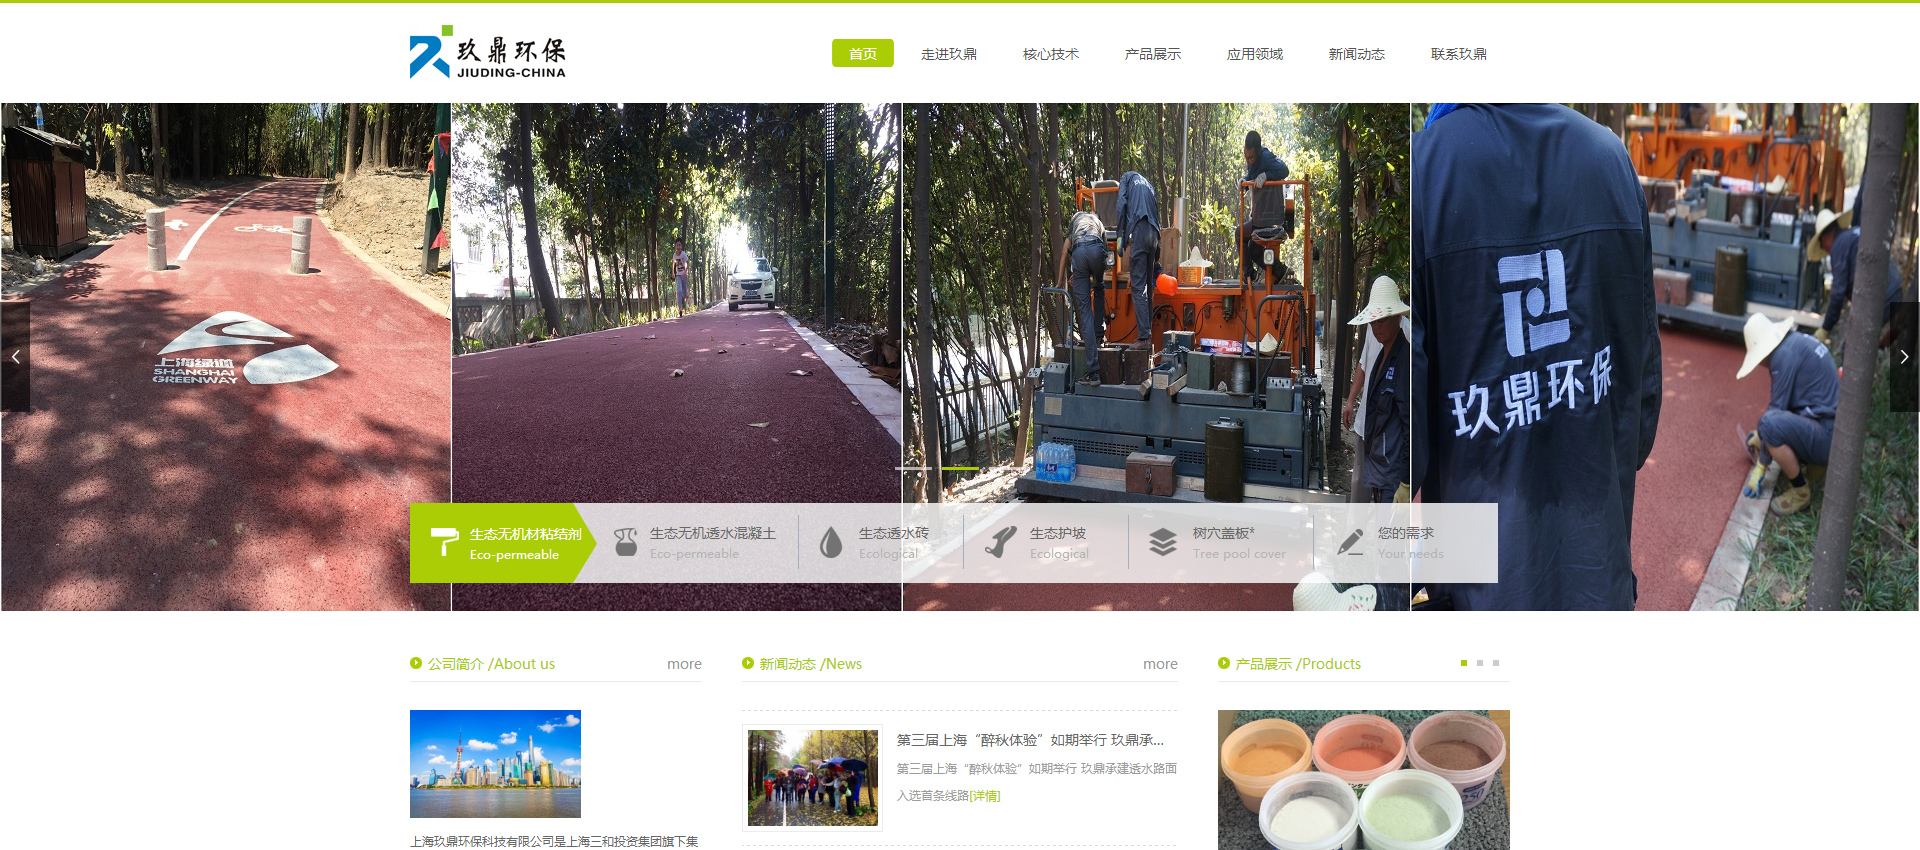
Task: Click the water drop icon for 生态透水砖
Action: pos(831,542)
